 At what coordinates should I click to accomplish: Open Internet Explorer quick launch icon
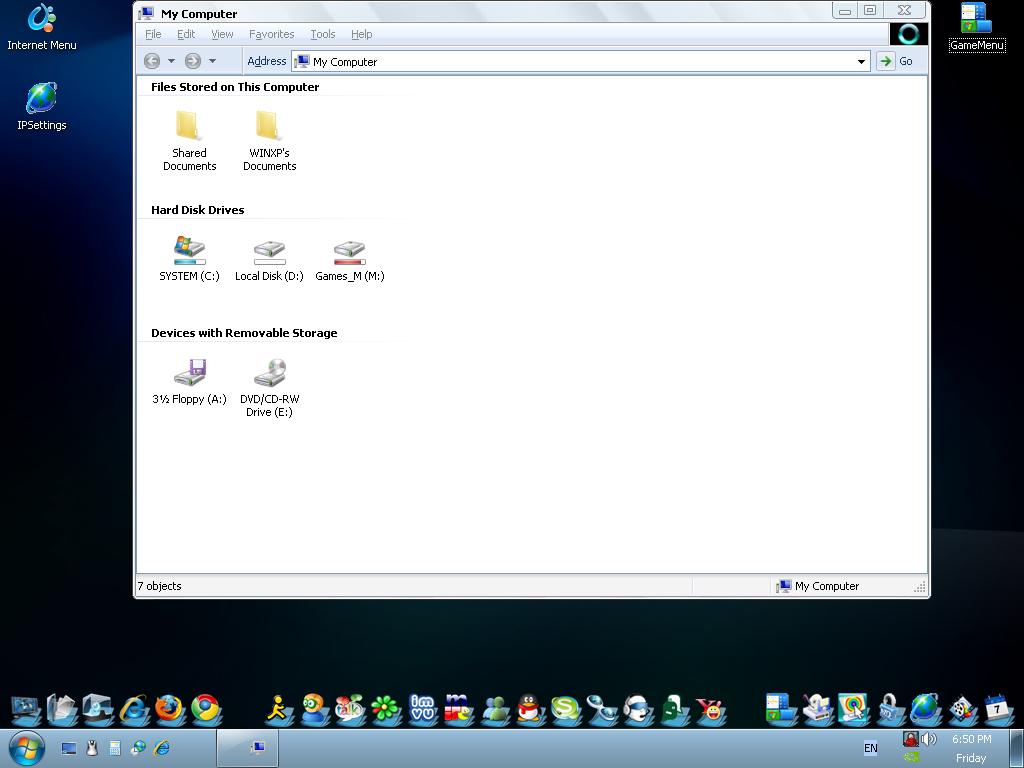click(x=161, y=748)
